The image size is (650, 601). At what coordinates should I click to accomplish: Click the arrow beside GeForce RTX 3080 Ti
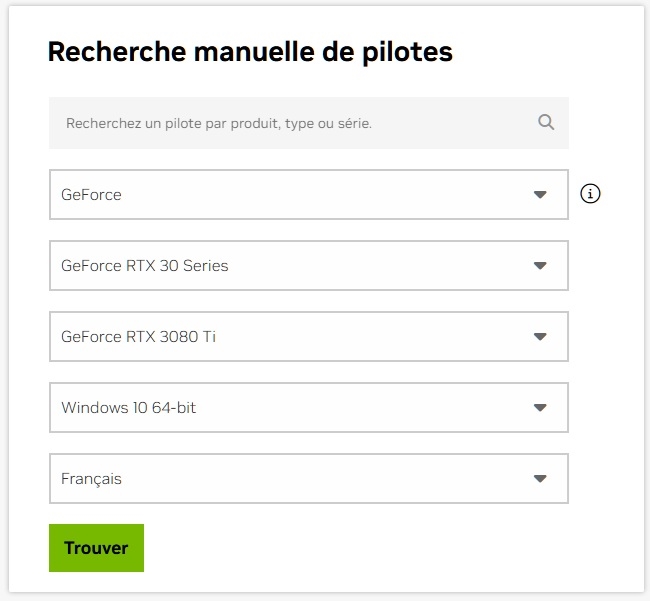tap(540, 337)
